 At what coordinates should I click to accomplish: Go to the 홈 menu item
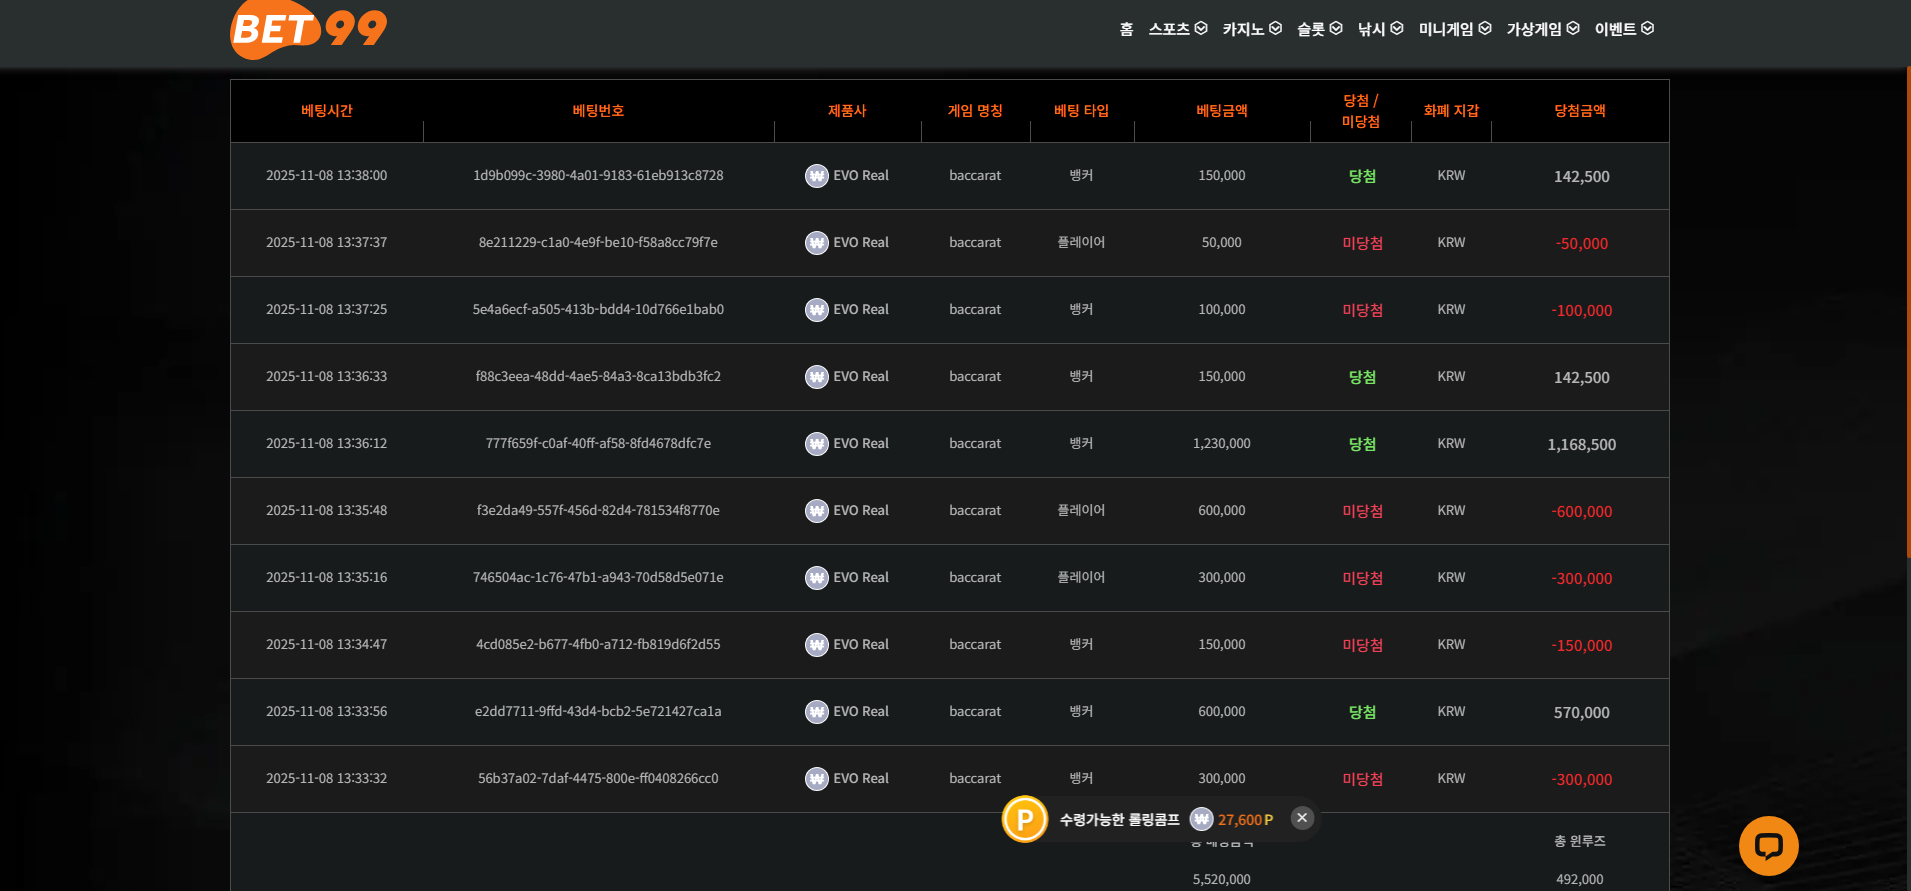click(1126, 29)
